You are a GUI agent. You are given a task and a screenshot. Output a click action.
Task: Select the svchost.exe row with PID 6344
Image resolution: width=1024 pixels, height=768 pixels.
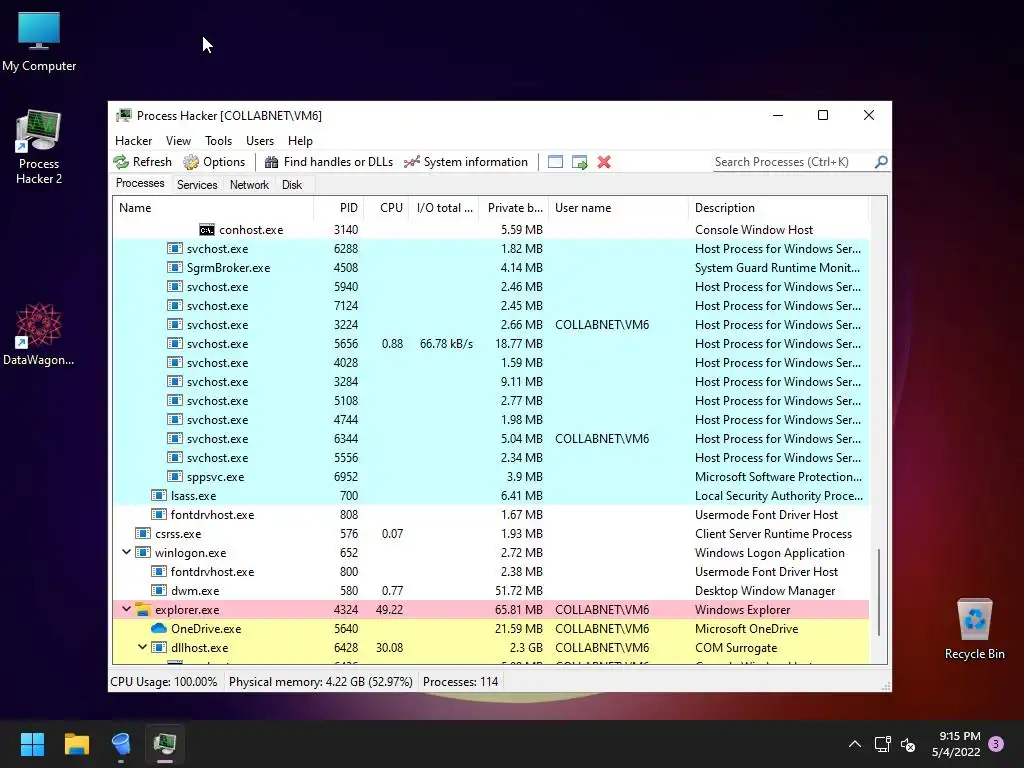click(491, 439)
